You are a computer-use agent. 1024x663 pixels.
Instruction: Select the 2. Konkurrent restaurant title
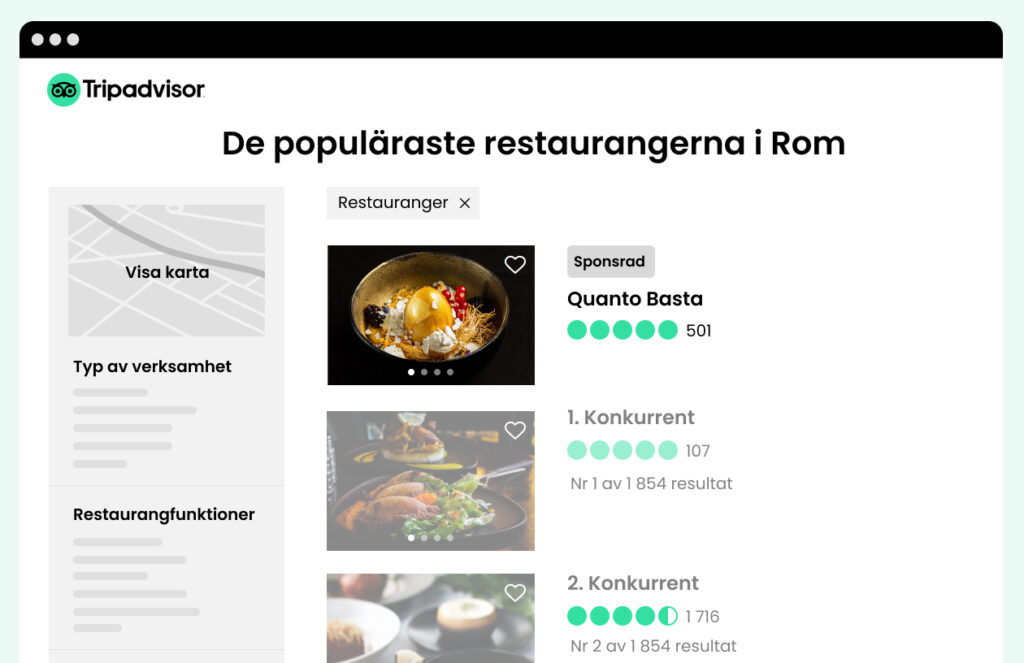[633, 583]
